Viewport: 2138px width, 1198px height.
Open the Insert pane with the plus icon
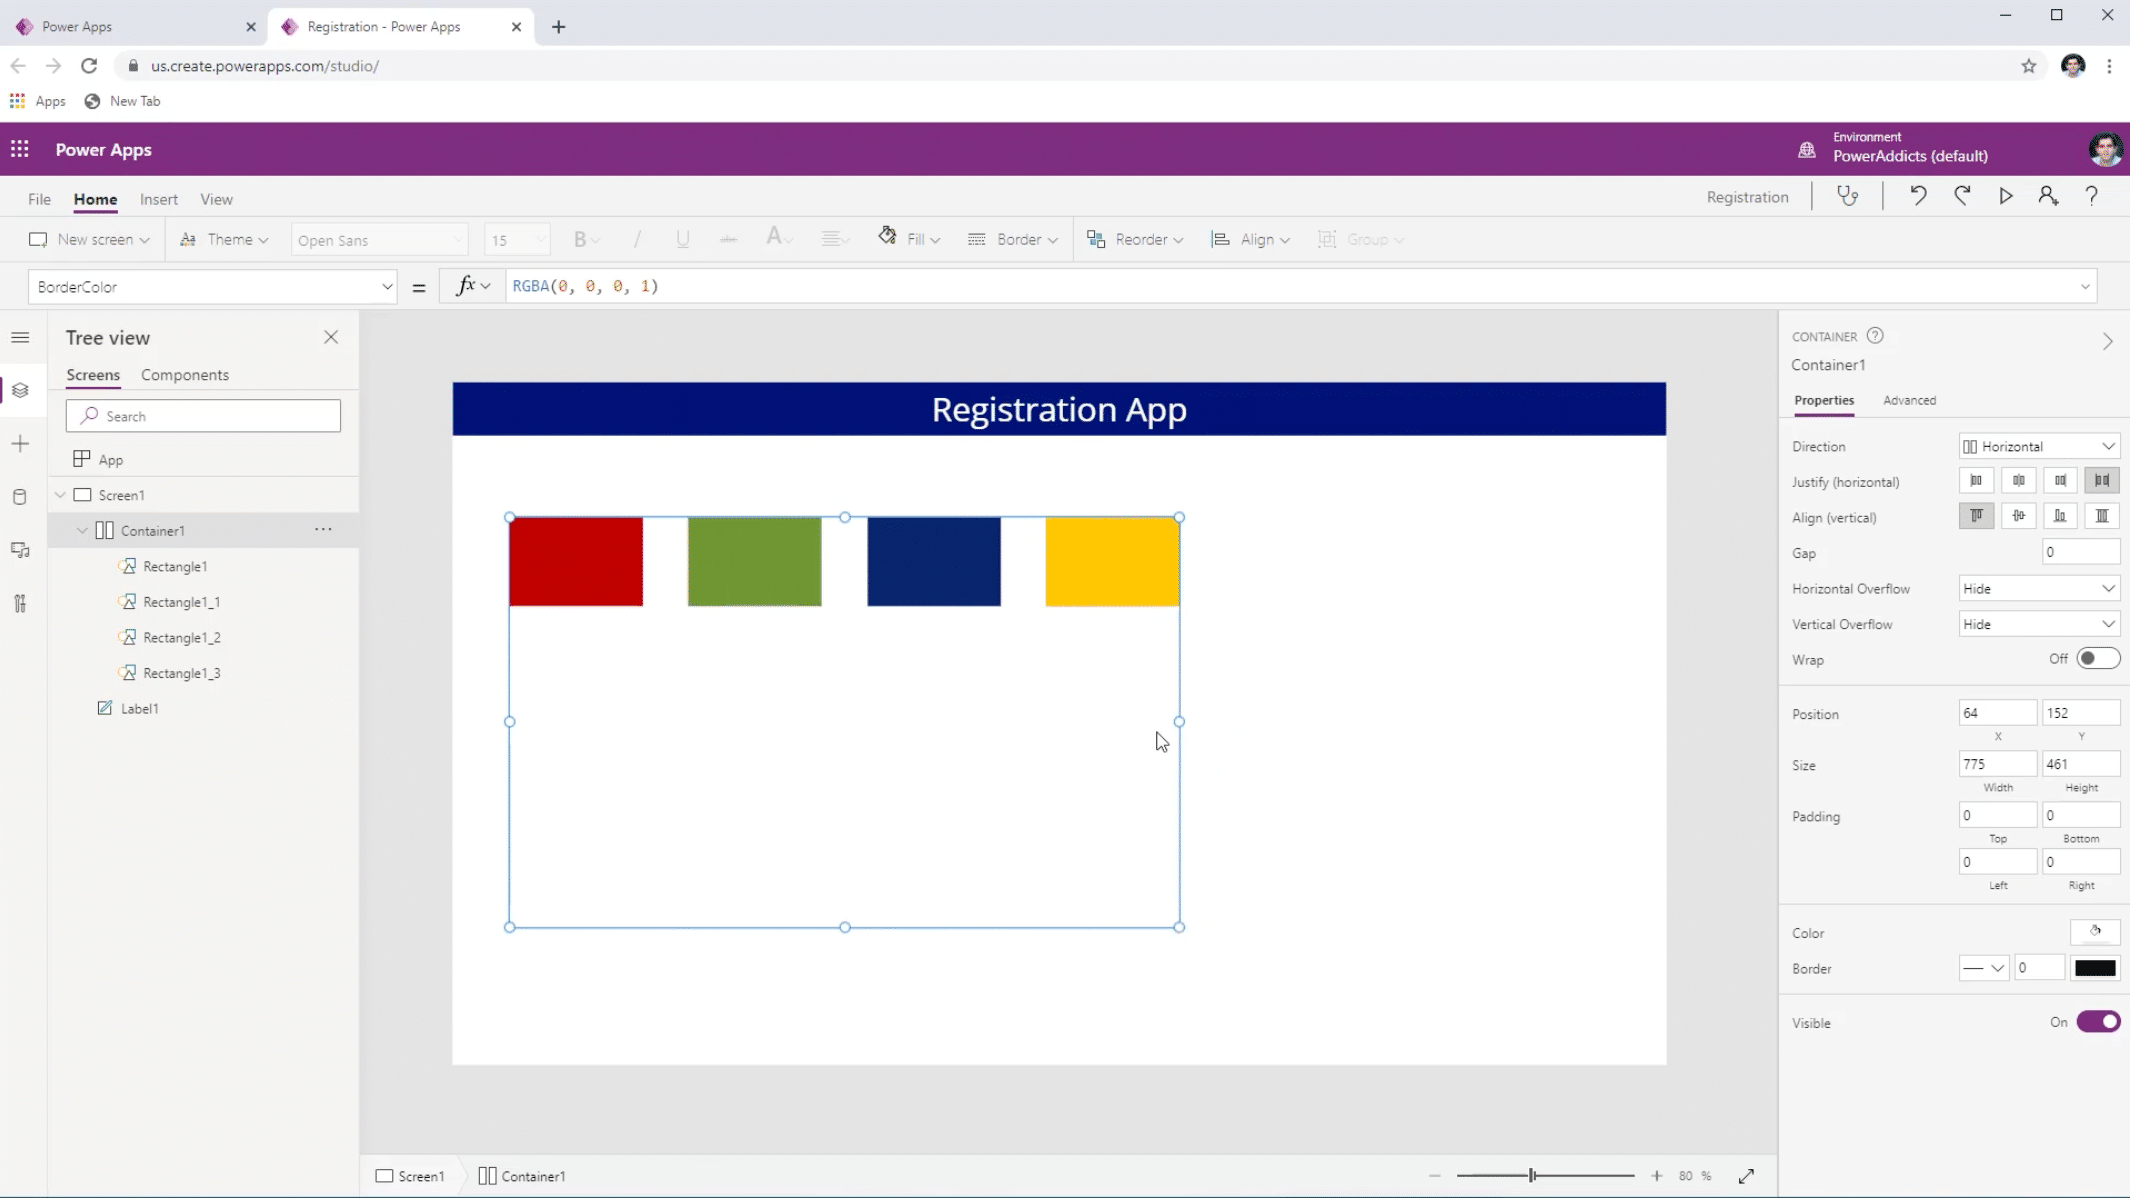(x=20, y=444)
